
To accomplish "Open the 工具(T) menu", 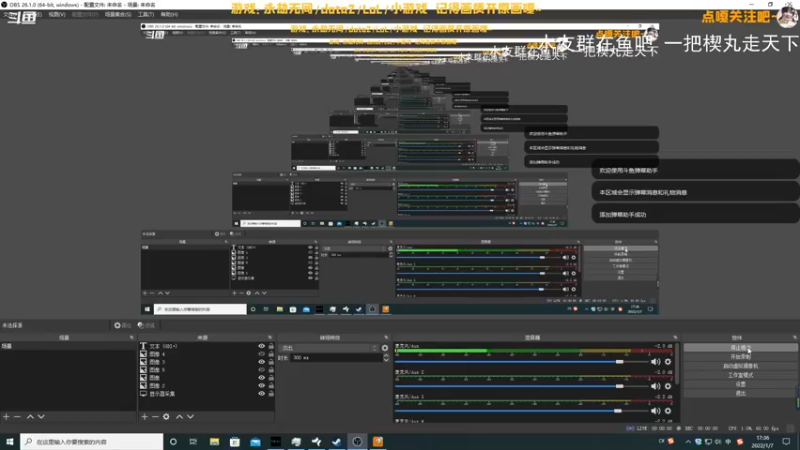I will click(x=145, y=14).
